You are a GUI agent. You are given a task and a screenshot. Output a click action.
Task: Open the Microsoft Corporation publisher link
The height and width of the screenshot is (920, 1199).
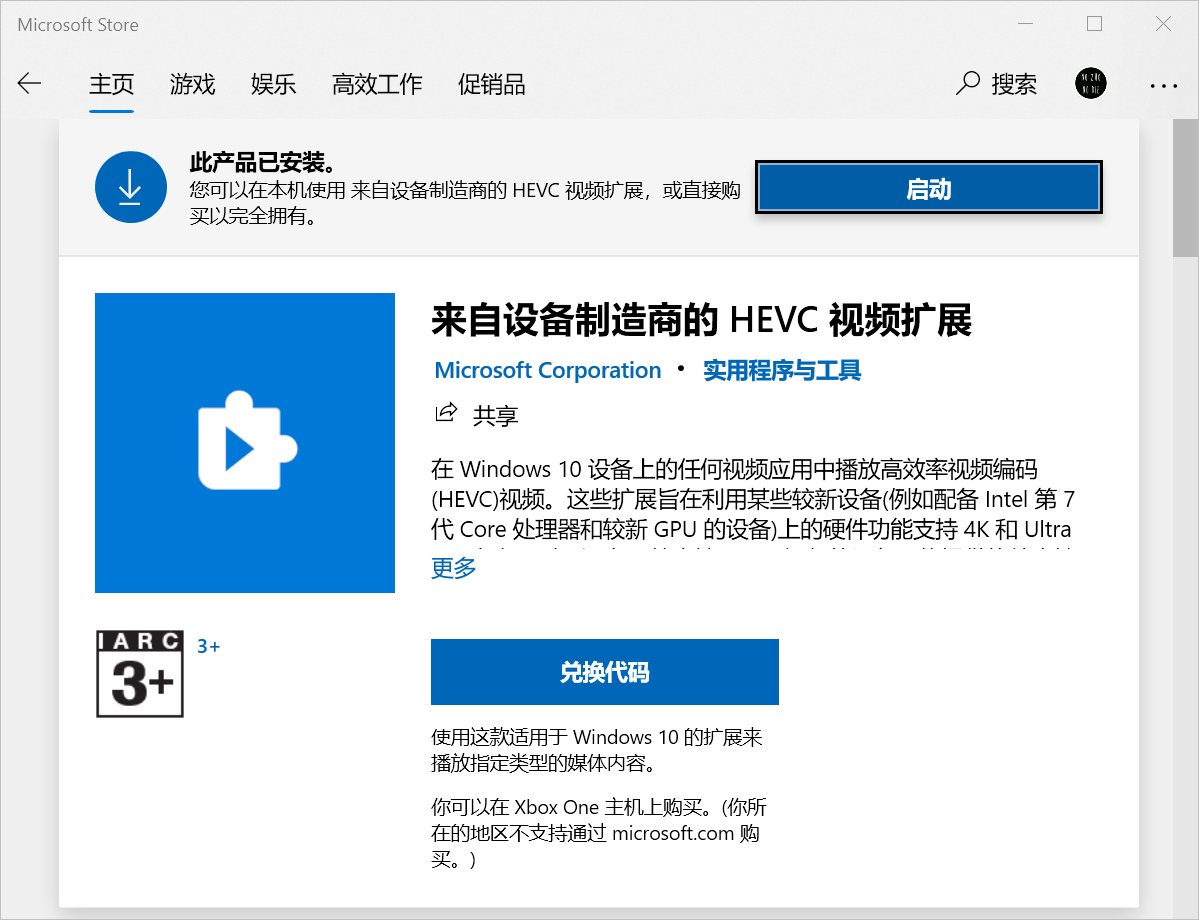[x=548, y=370]
